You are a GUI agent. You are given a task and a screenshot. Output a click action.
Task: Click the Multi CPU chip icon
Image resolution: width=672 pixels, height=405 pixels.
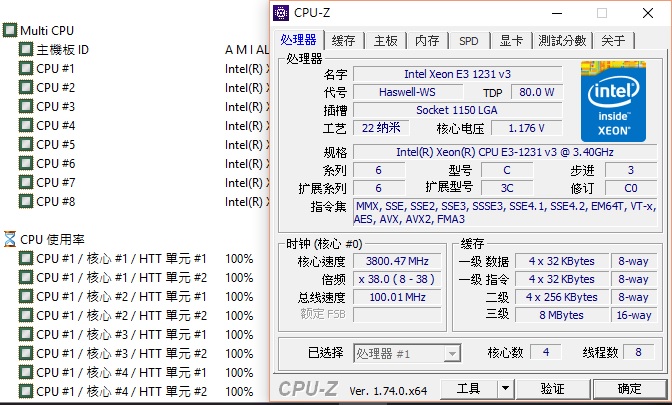[10, 30]
